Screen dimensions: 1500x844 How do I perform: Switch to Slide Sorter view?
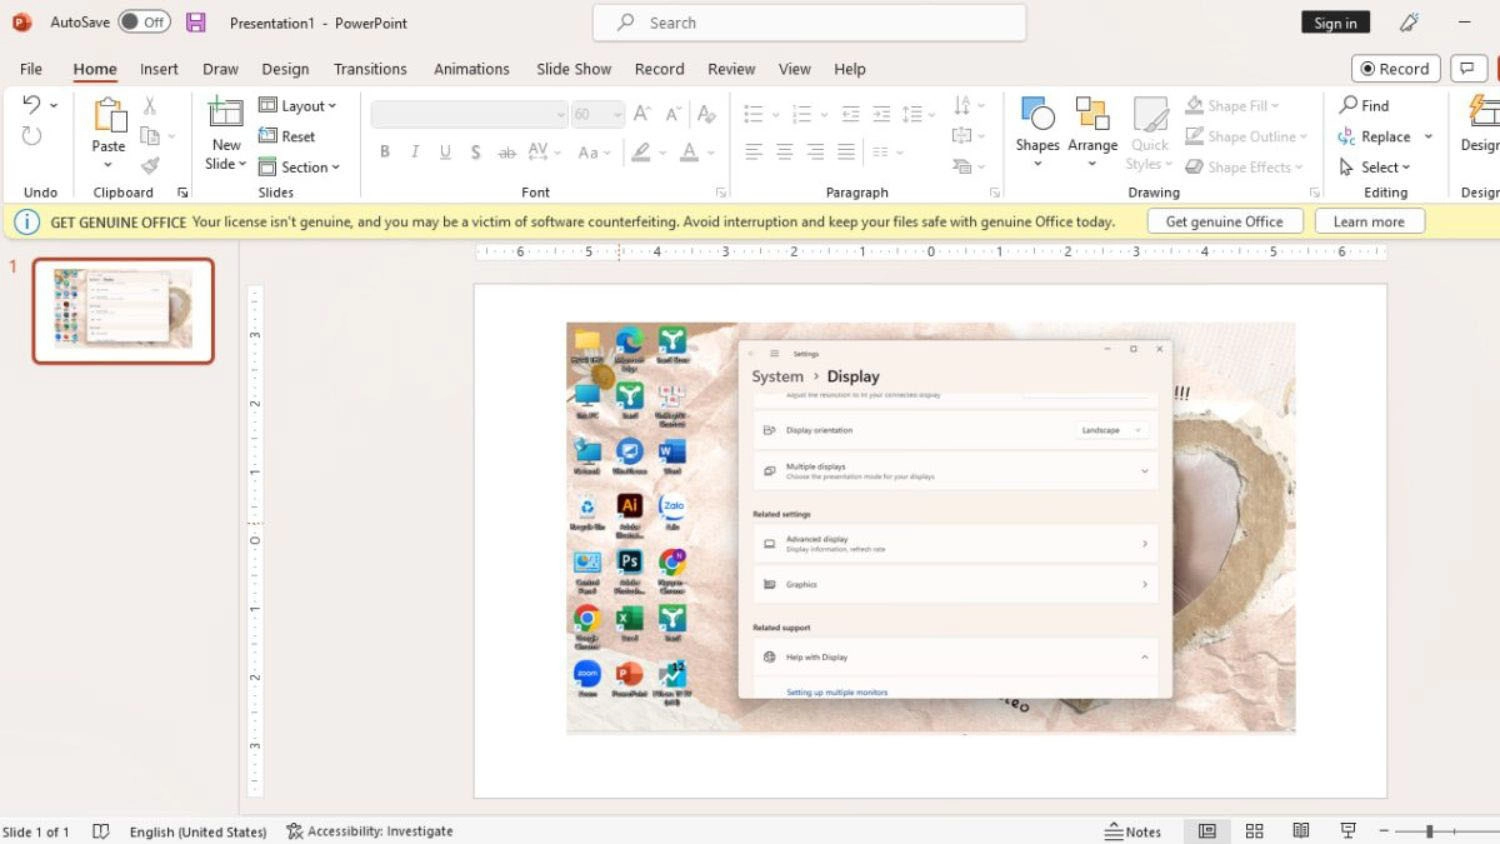(1254, 831)
